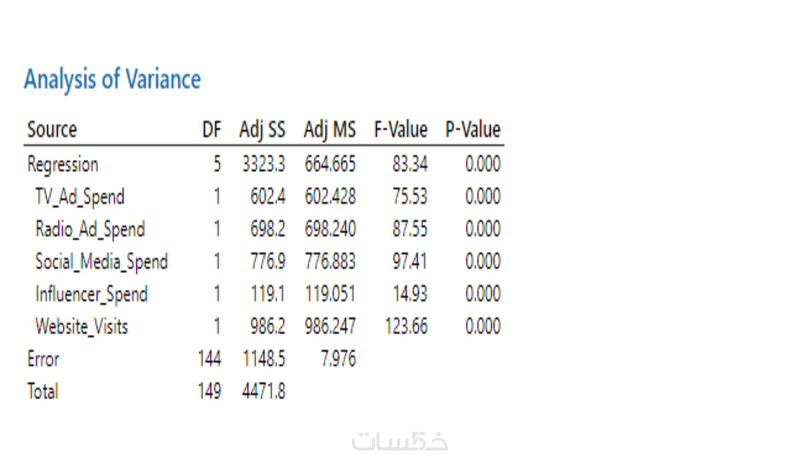This screenshot has height=460, width=800.
Task: Click the Analysis of Variance heading
Action: pyautogui.click(x=112, y=80)
